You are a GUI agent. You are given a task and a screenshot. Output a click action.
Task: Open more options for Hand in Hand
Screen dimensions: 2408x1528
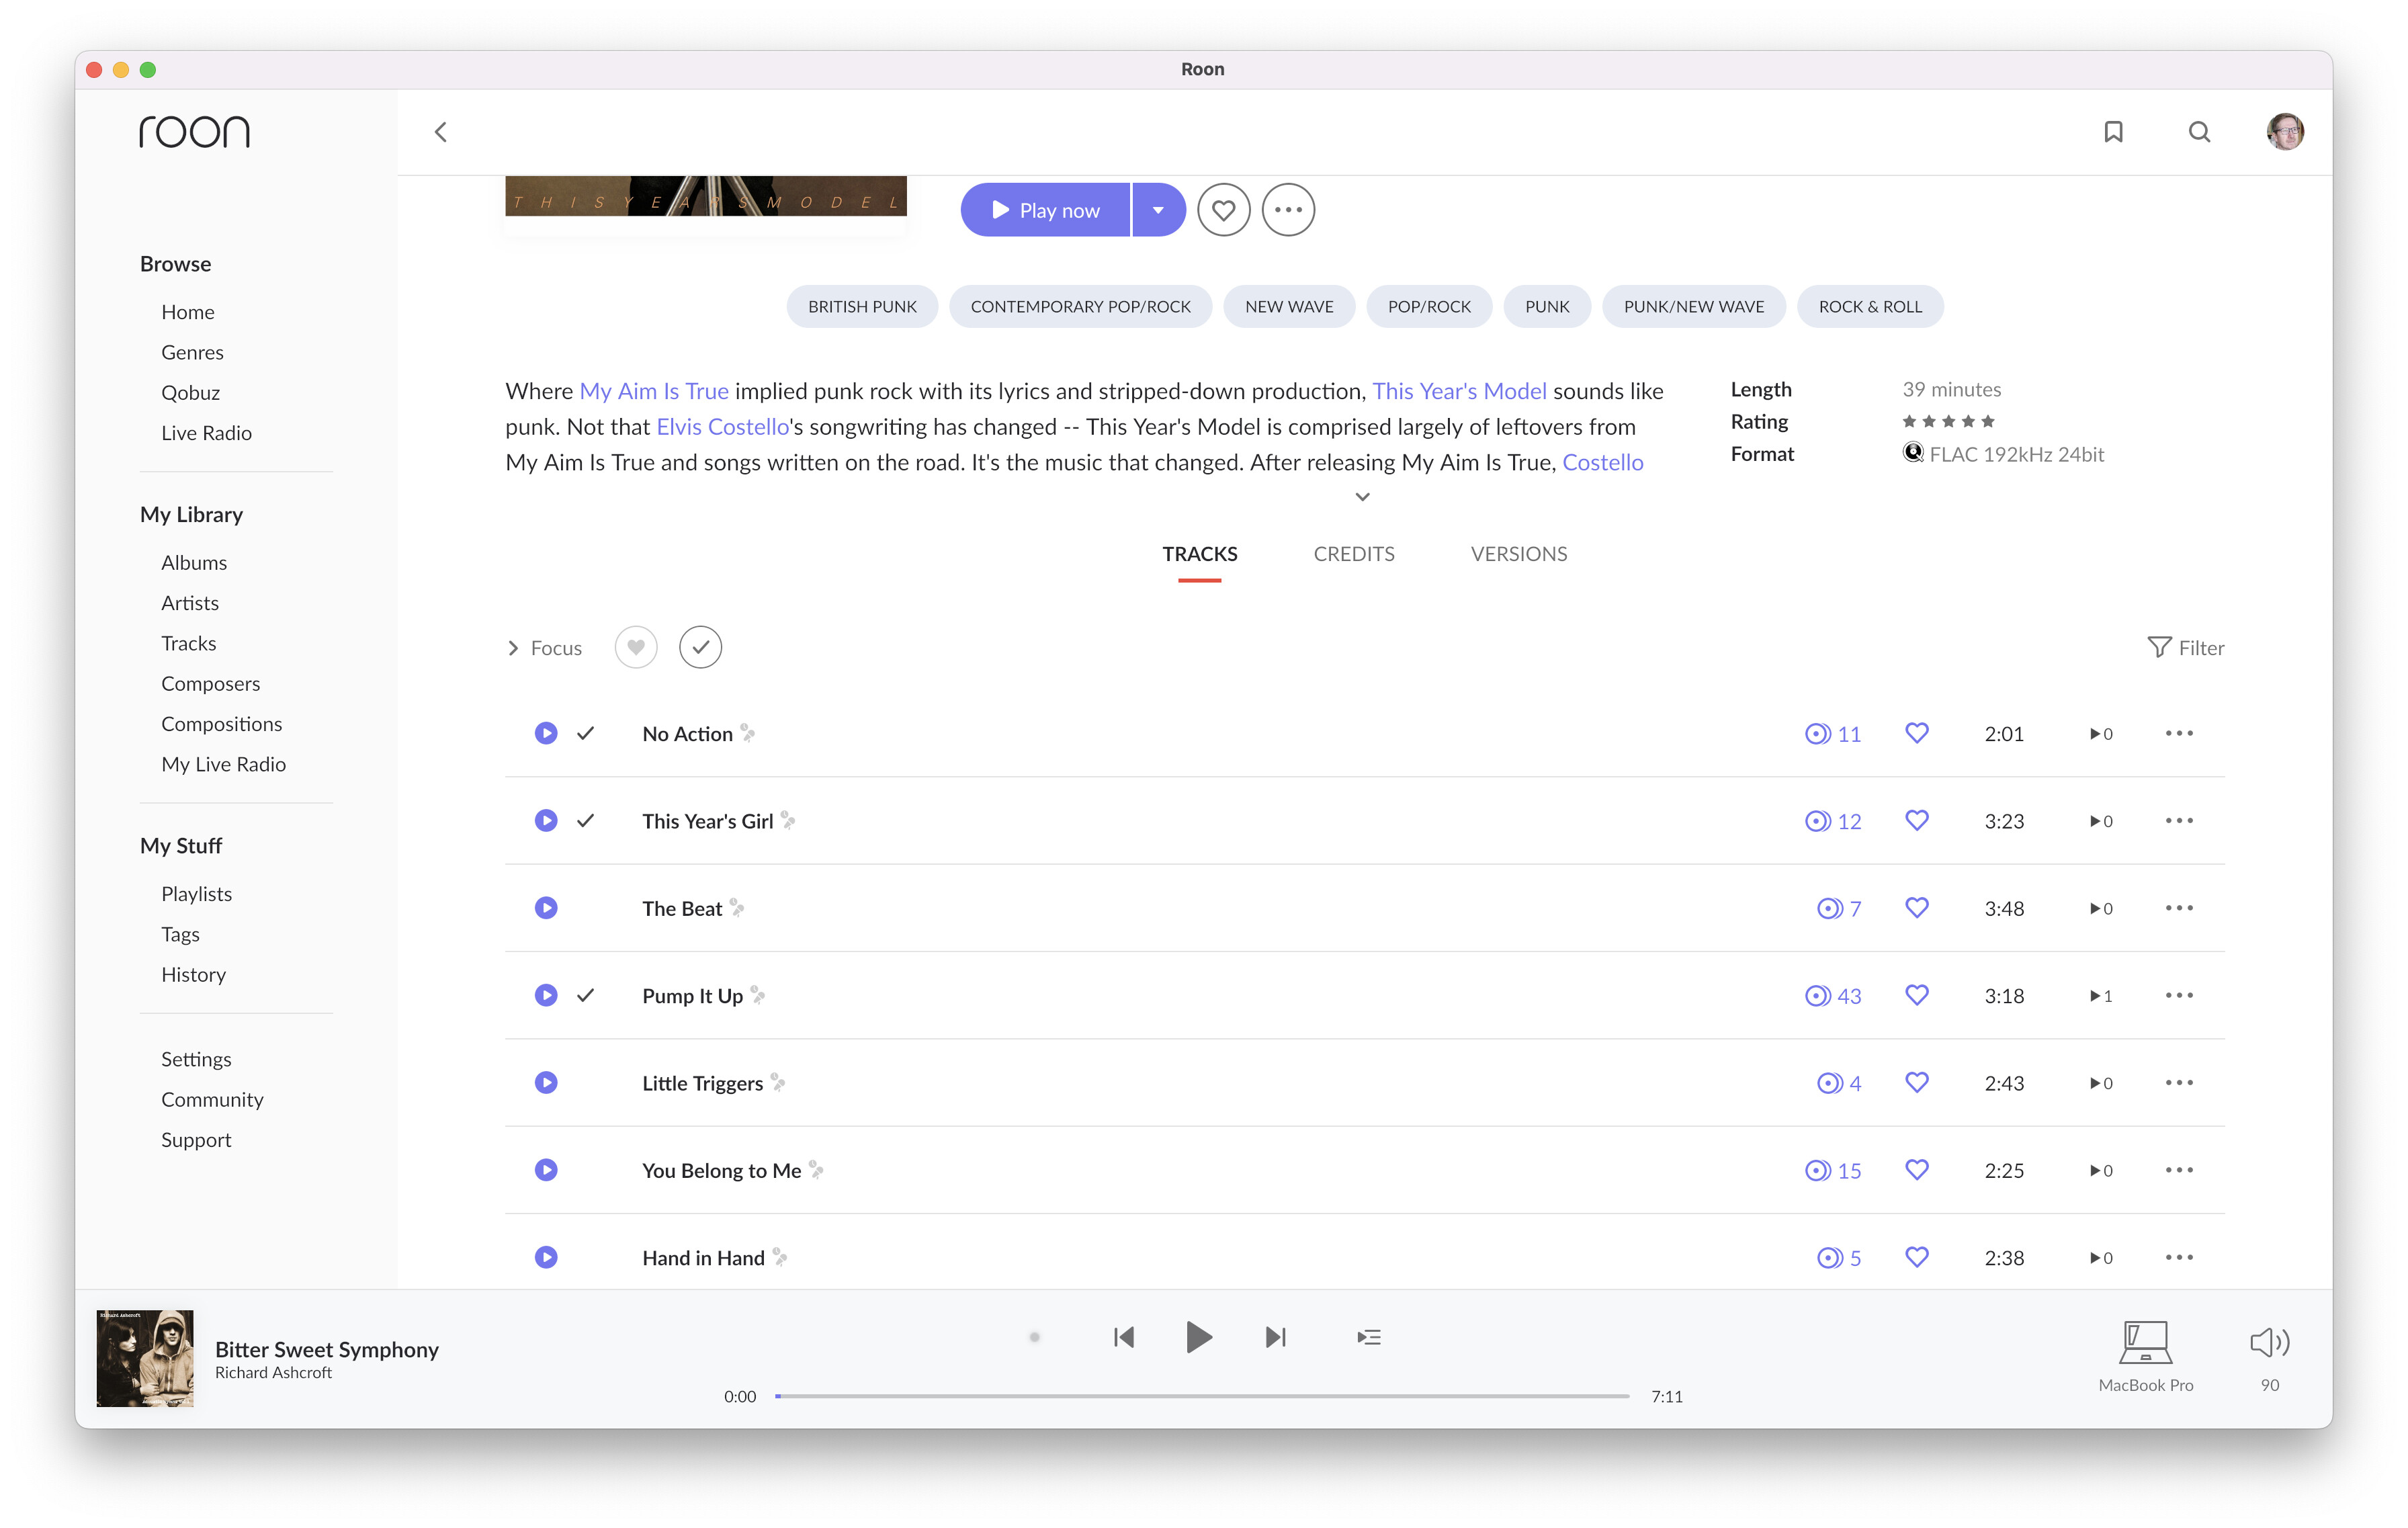tap(2179, 1257)
